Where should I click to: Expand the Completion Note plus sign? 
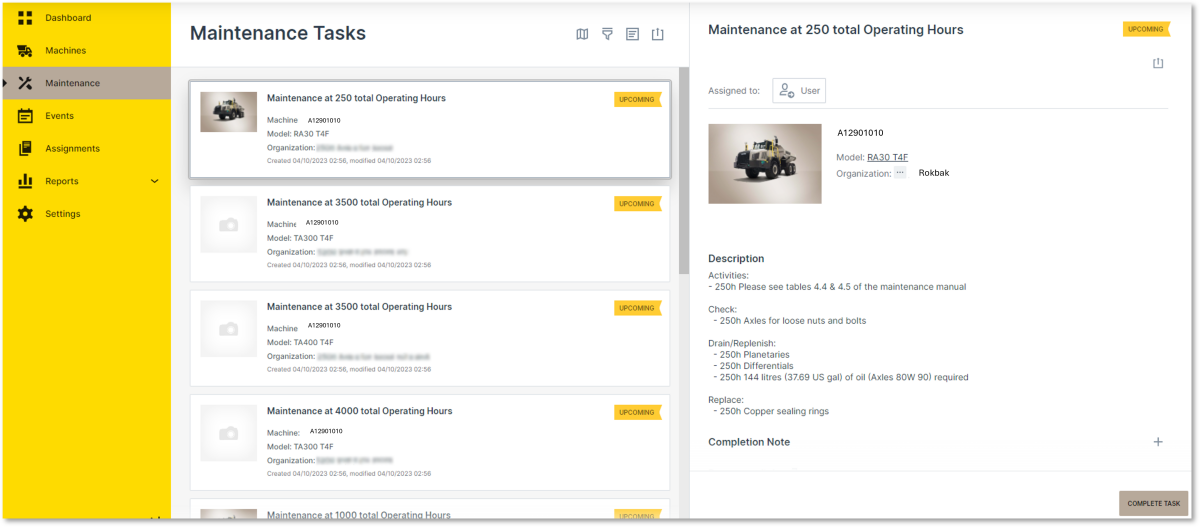click(x=1158, y=442)
